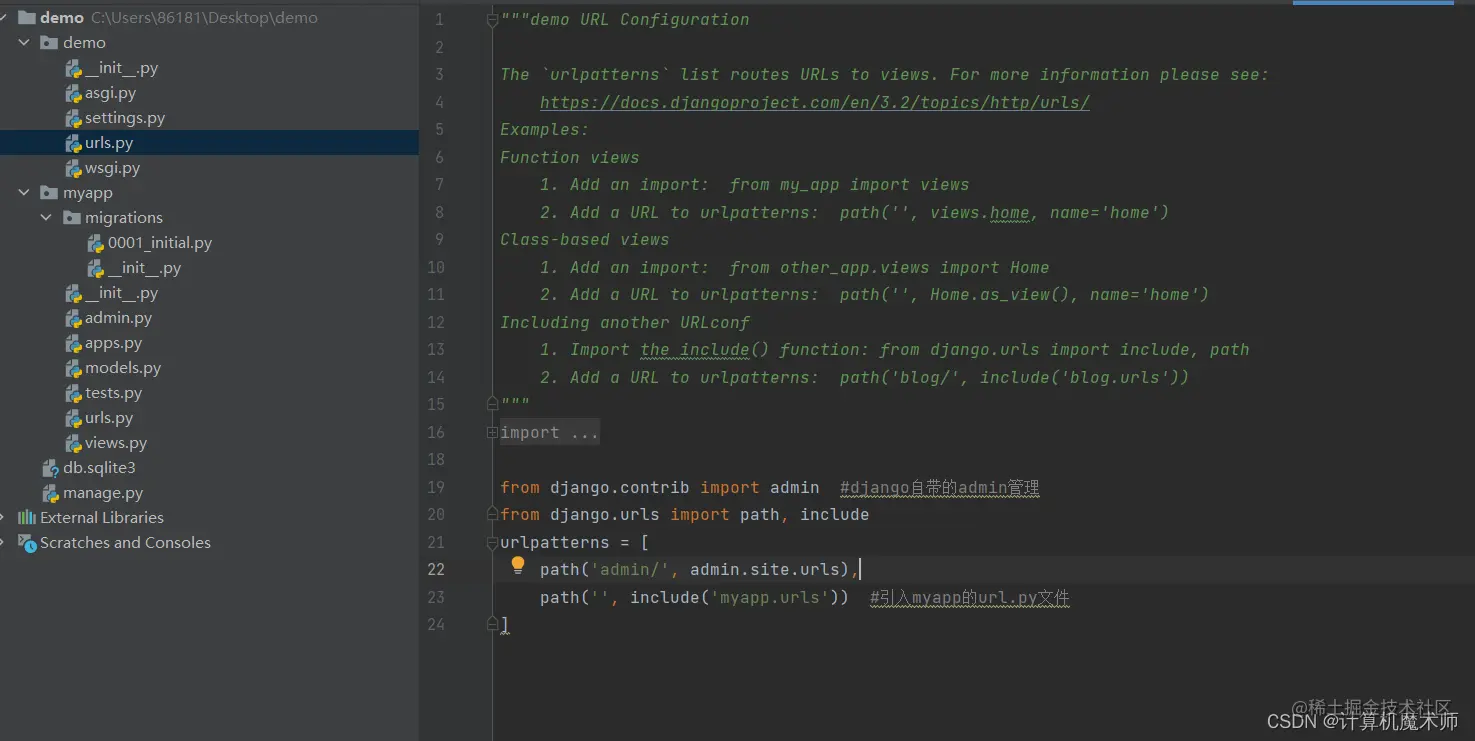Collapse the myapp folder chevron
Image resolution: width=1475 pixels, height=741 pixels.
click(x=24, y=193)
